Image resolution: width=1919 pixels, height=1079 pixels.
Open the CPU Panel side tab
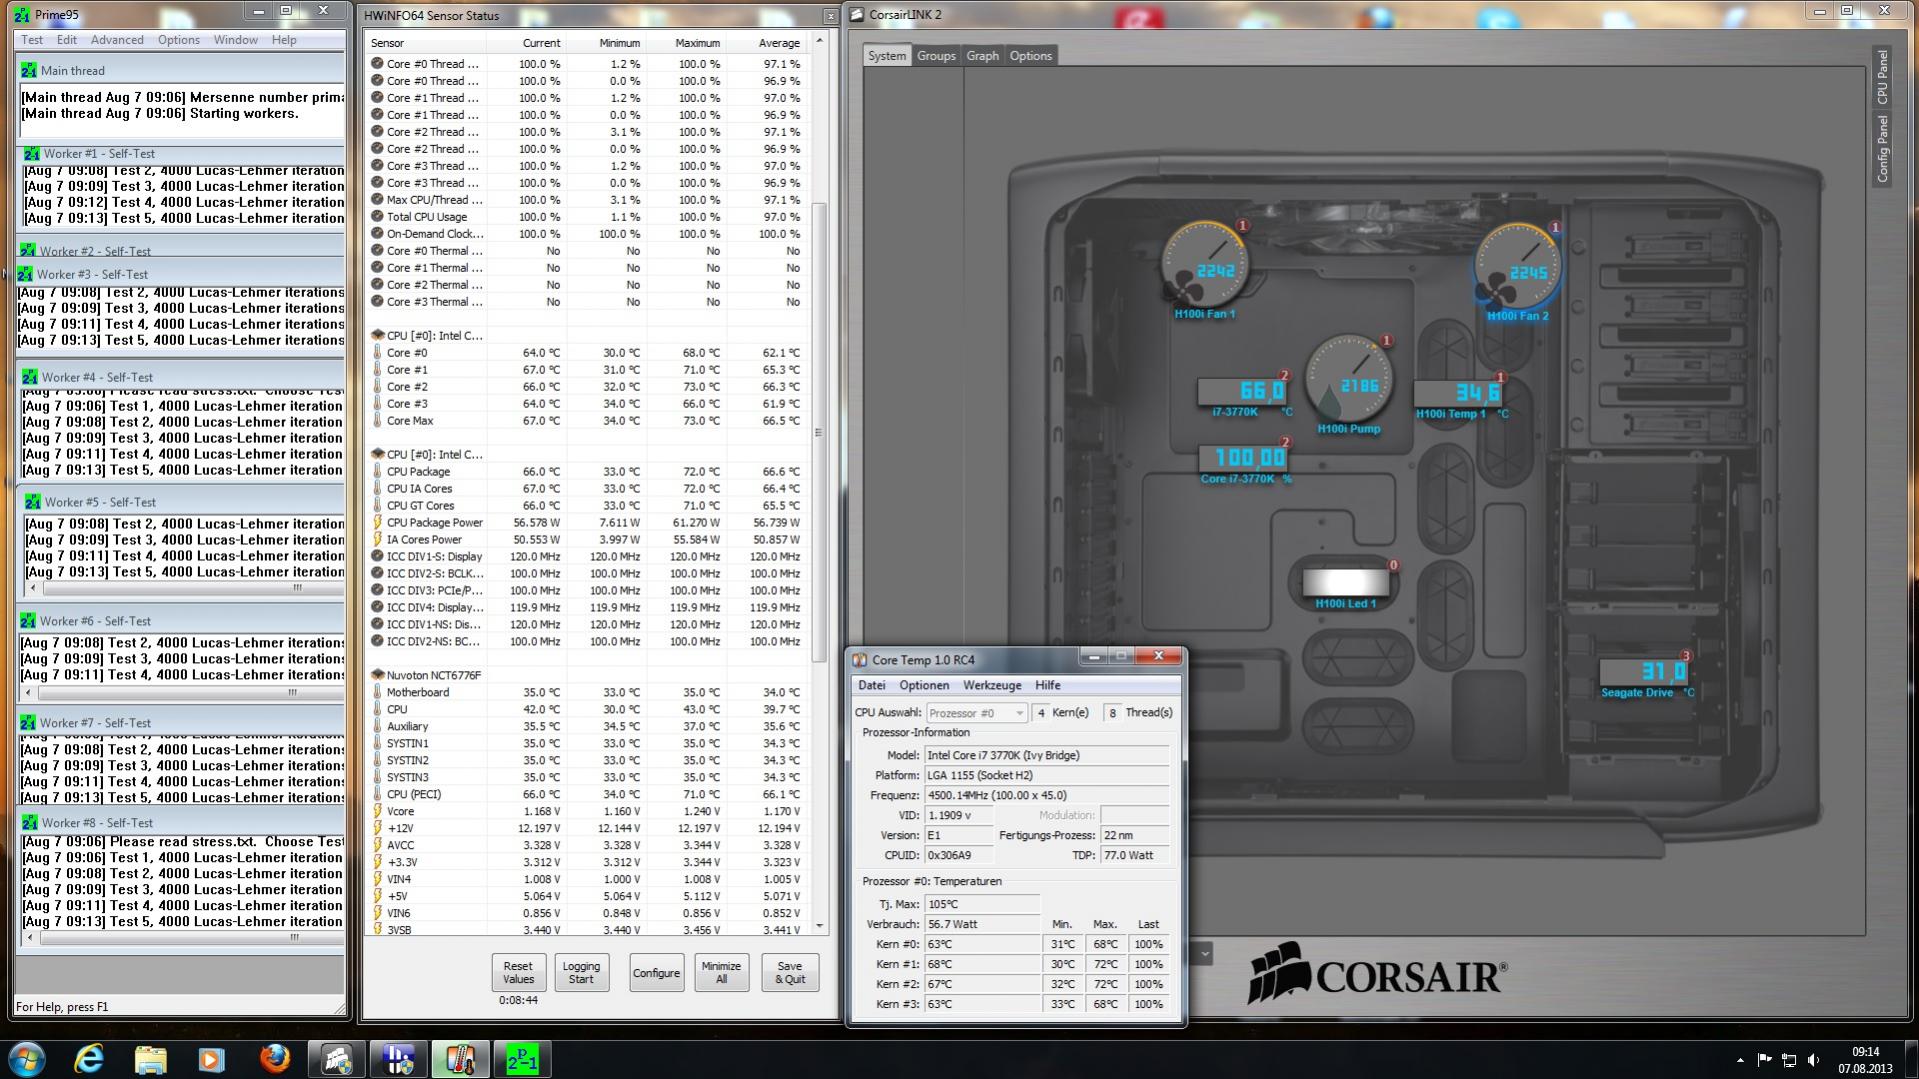[x=1882, y=77]
